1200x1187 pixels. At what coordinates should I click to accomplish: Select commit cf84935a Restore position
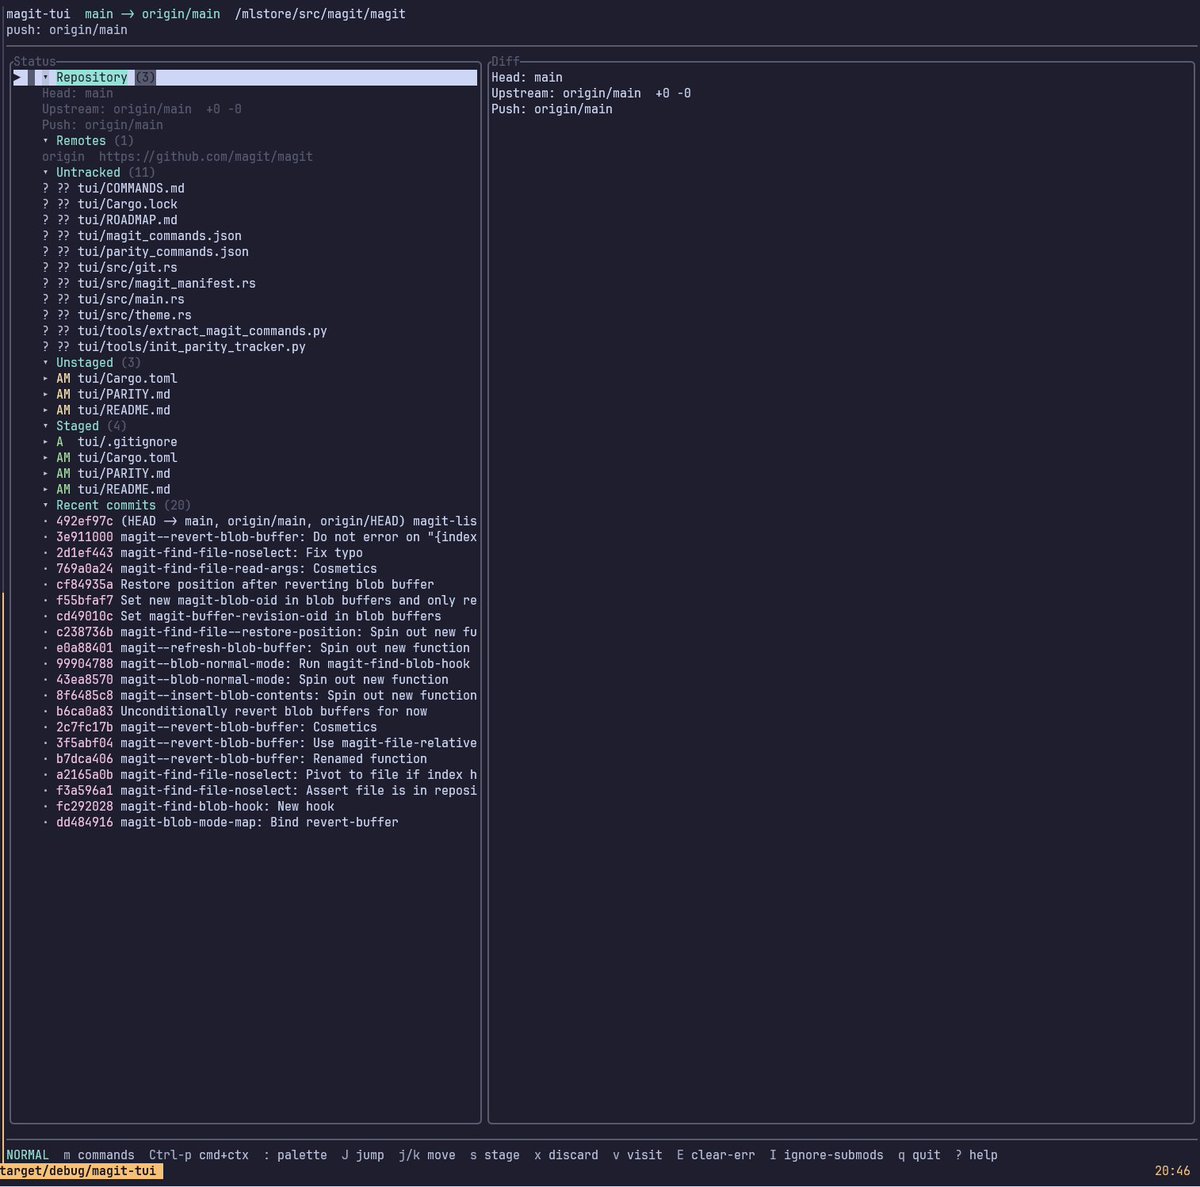click(238, 585)
